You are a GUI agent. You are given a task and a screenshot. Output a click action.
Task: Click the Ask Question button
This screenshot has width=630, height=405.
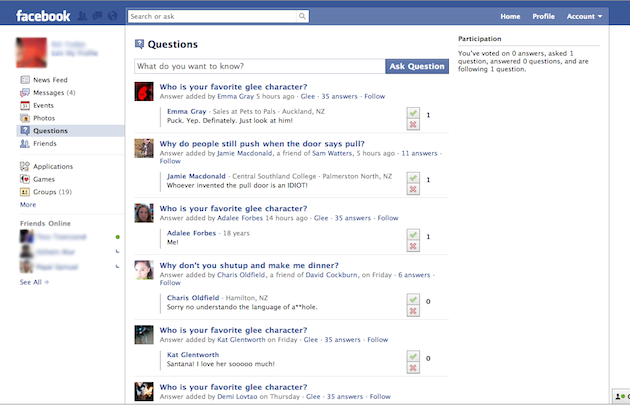[417, 66]
